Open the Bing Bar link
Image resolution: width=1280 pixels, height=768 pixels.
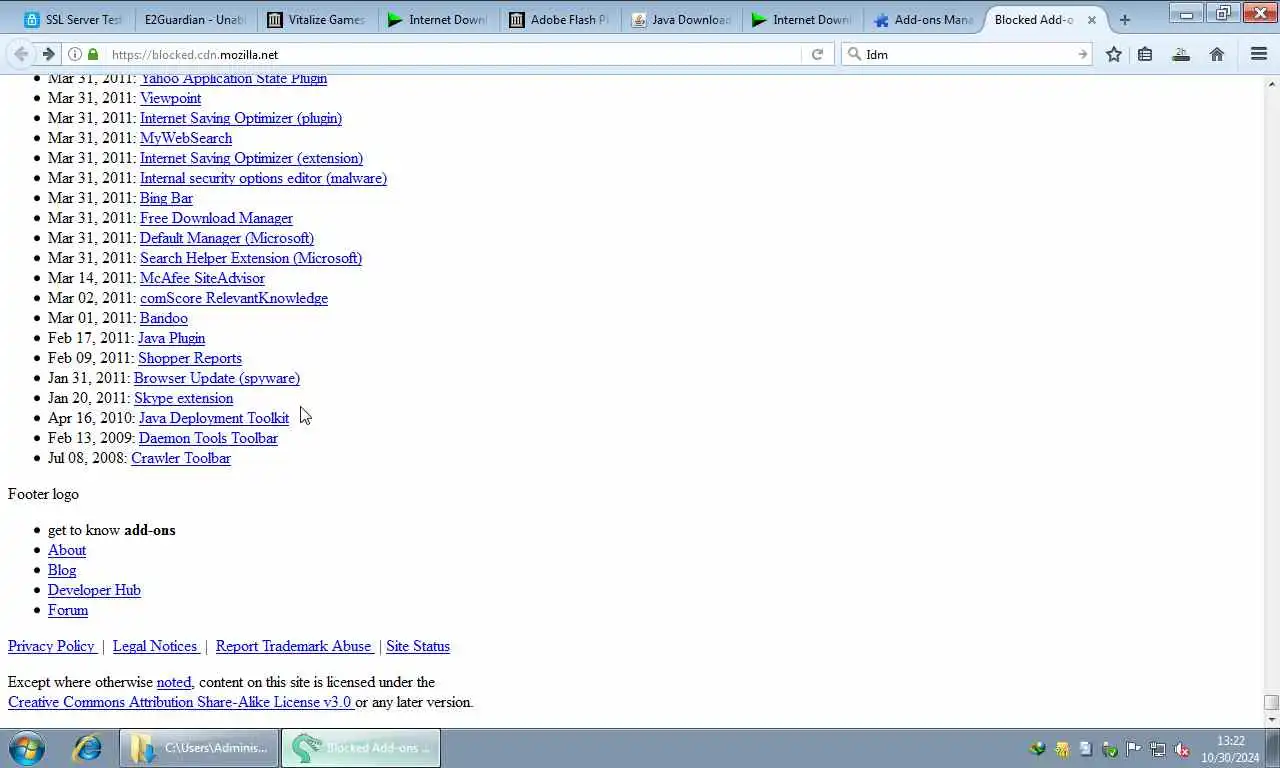click(x=166, y=198)
